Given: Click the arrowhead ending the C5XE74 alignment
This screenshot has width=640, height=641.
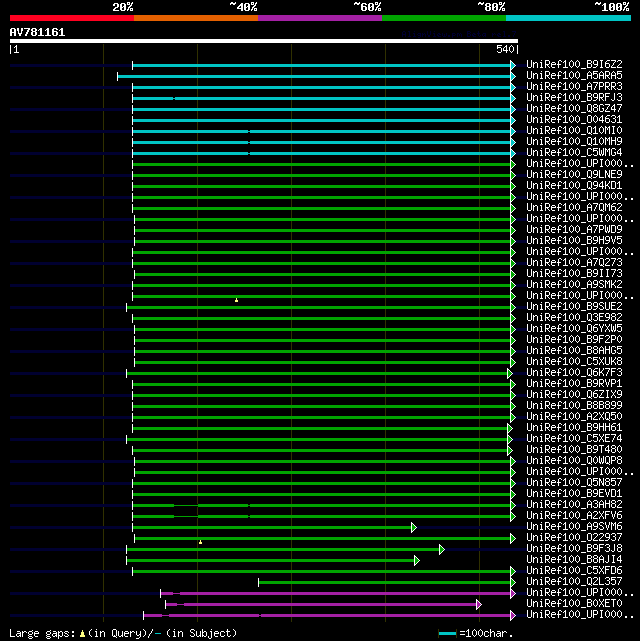Looking at the screenshot, I should [x=510, y=439].
